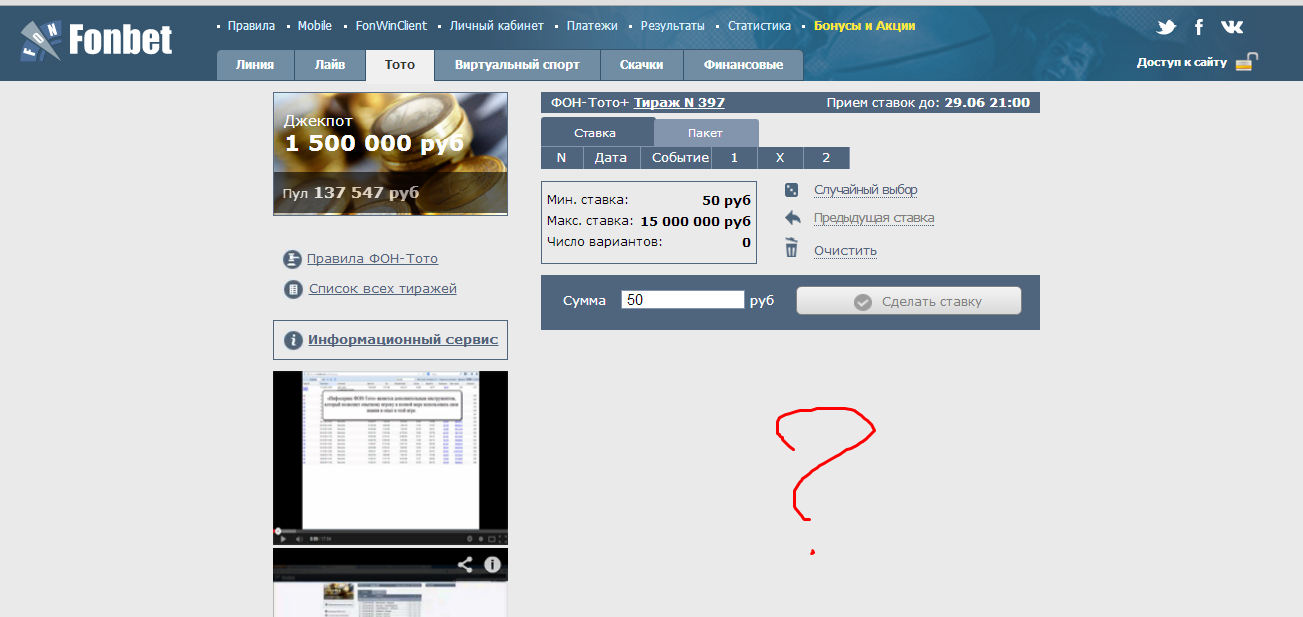
Task: Open the Линия tab
Action: point(255,65)
